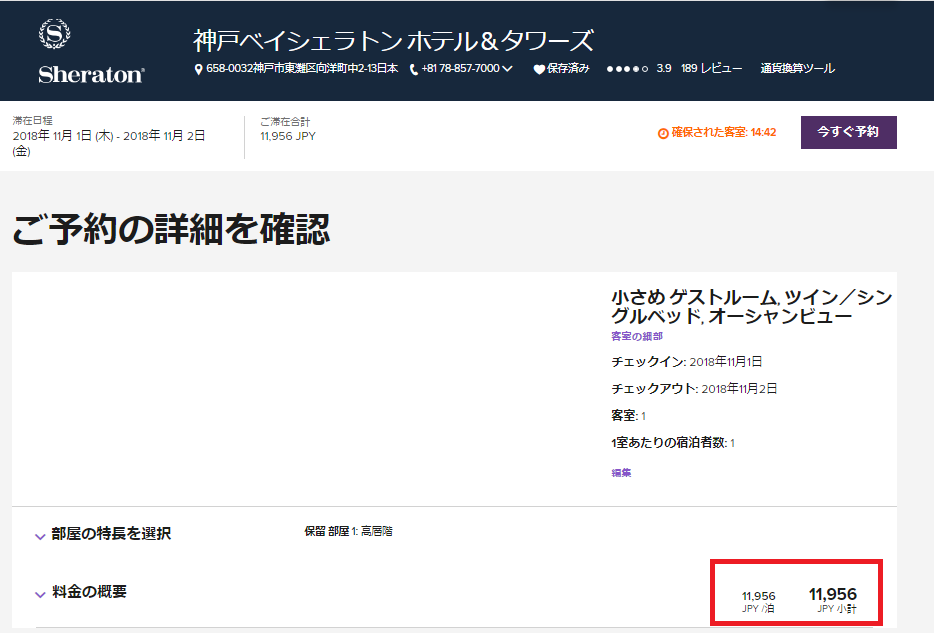Click the 11,956 JPY 小計 subtotal
Viewport: 934px width, 633px height.
click(x=833, y=600)
